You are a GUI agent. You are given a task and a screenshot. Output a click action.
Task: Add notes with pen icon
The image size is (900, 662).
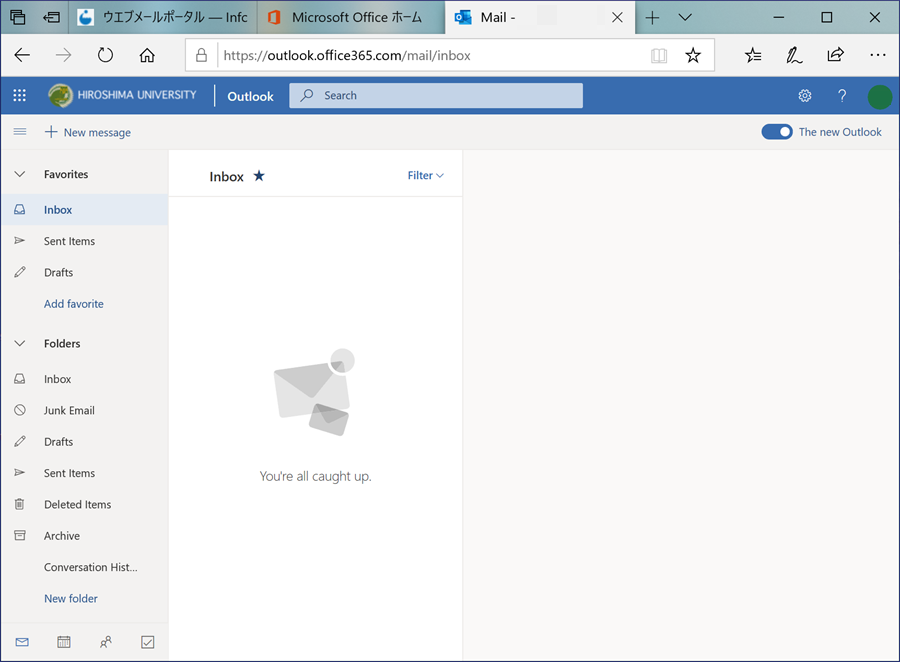pyautogui.click(x=794, y=55)
